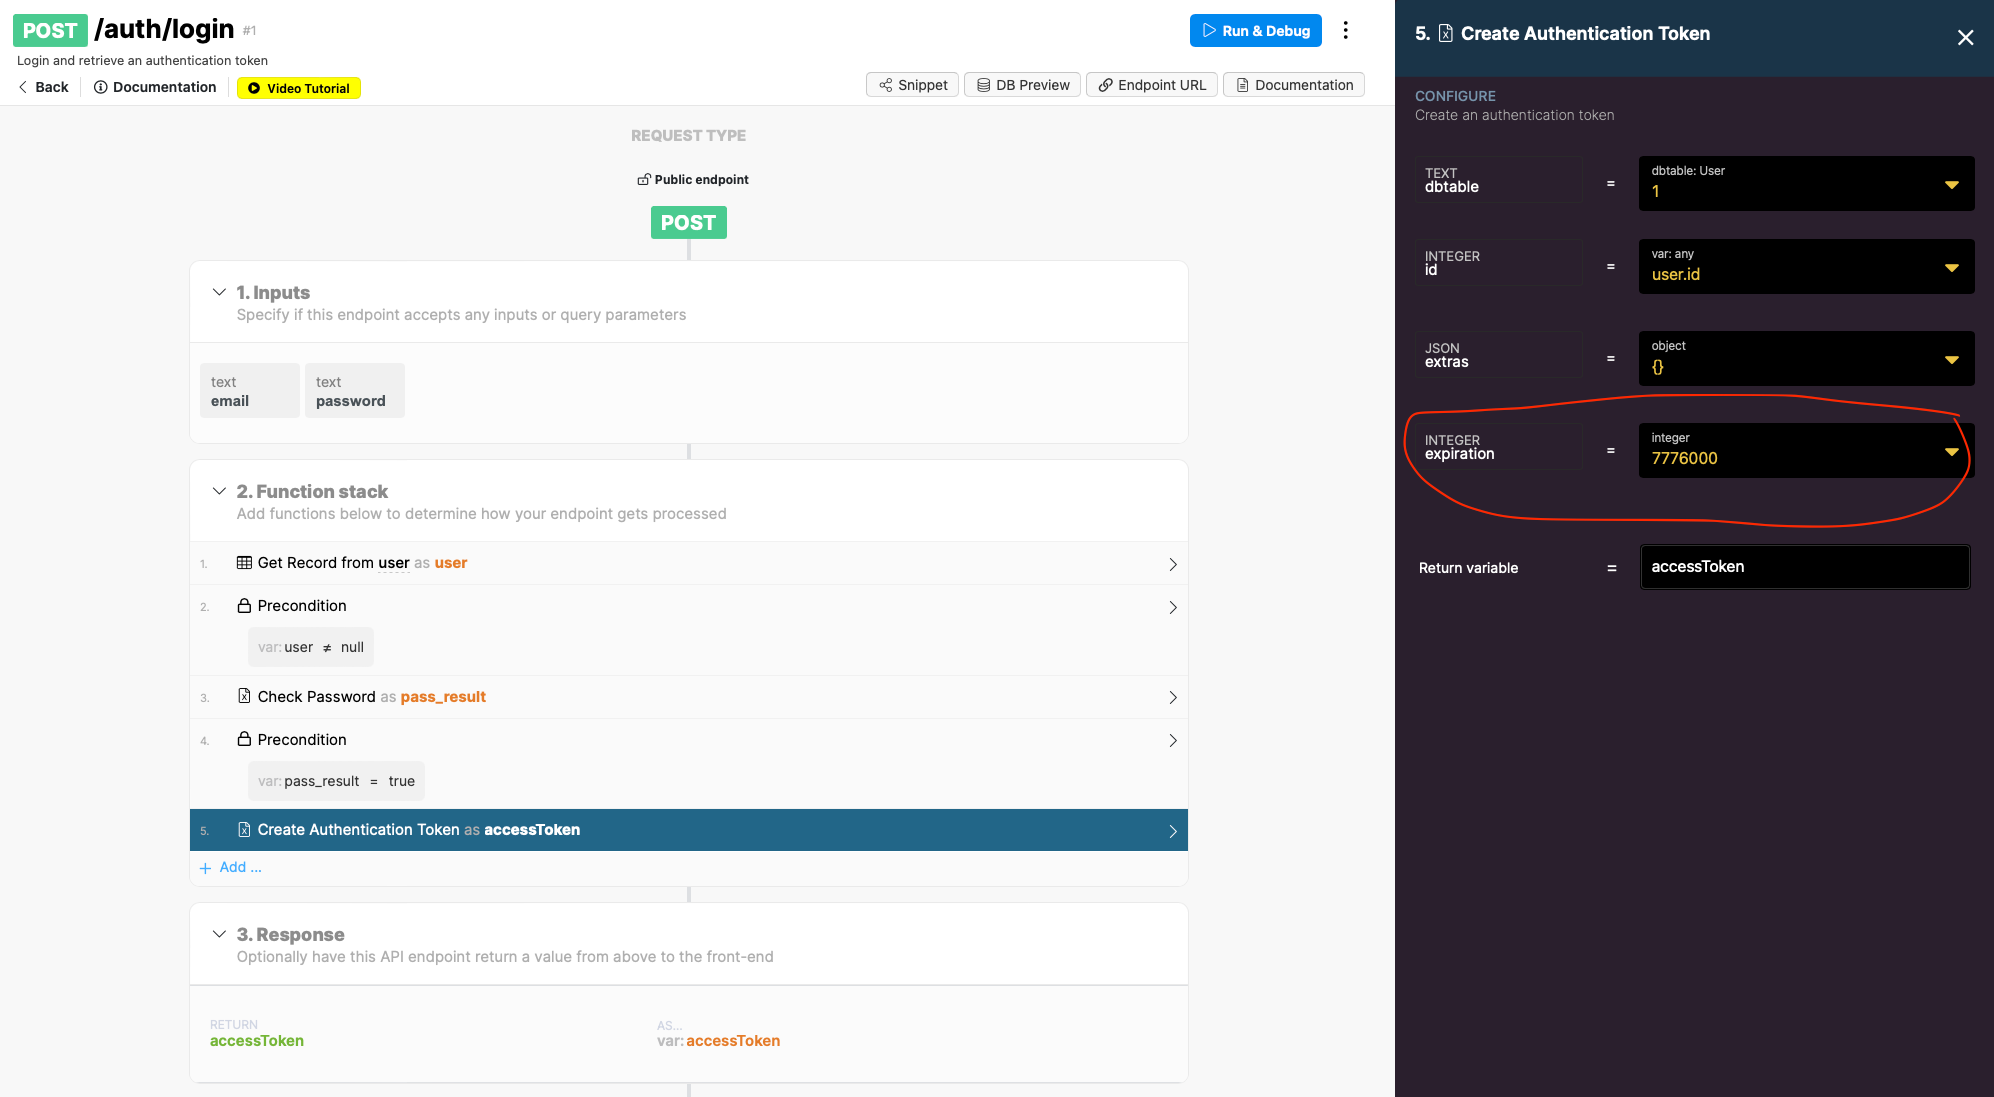Click the Create Authentication Token row icon
This screenshot has height=1097, width=1994.
click(244, 829)
